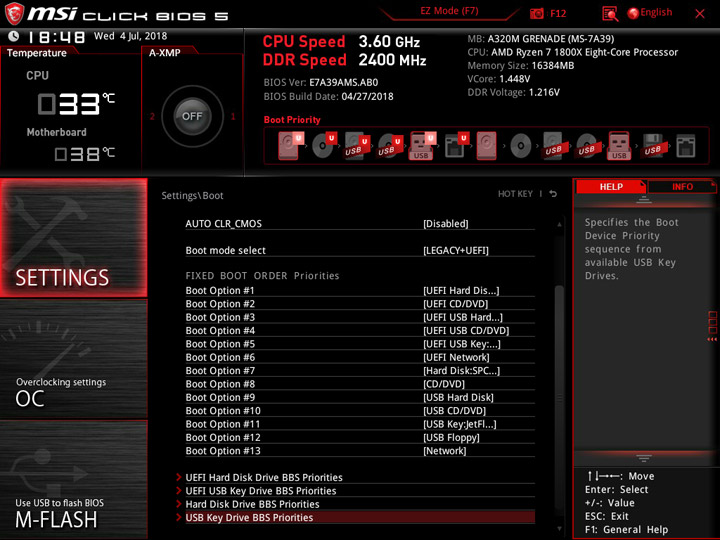This screenshot has height=540, width=720.
Task: Click the clock icon beside the time
Action: coord(13,36)
